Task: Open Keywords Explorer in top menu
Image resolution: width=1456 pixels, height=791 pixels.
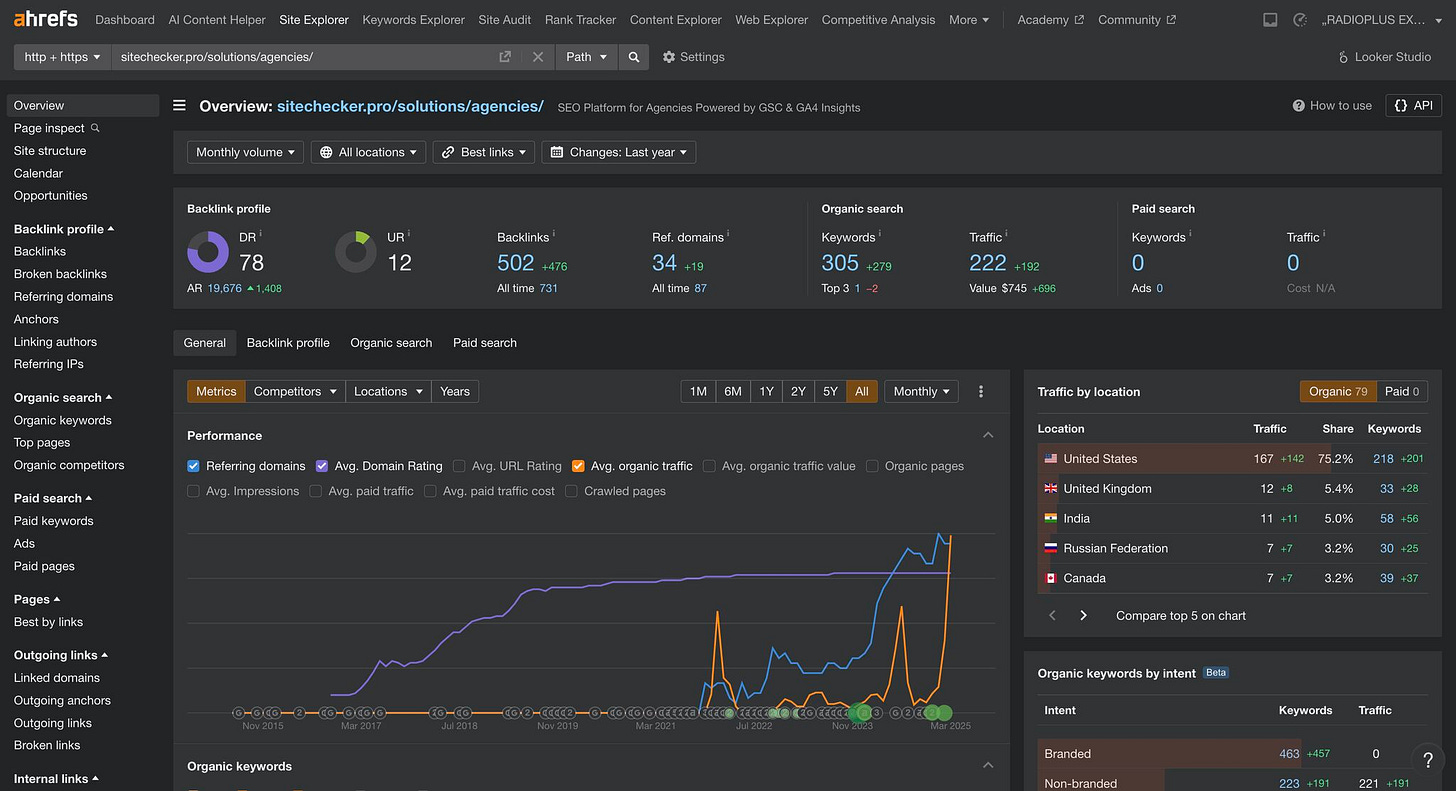Action: [413, 19]
